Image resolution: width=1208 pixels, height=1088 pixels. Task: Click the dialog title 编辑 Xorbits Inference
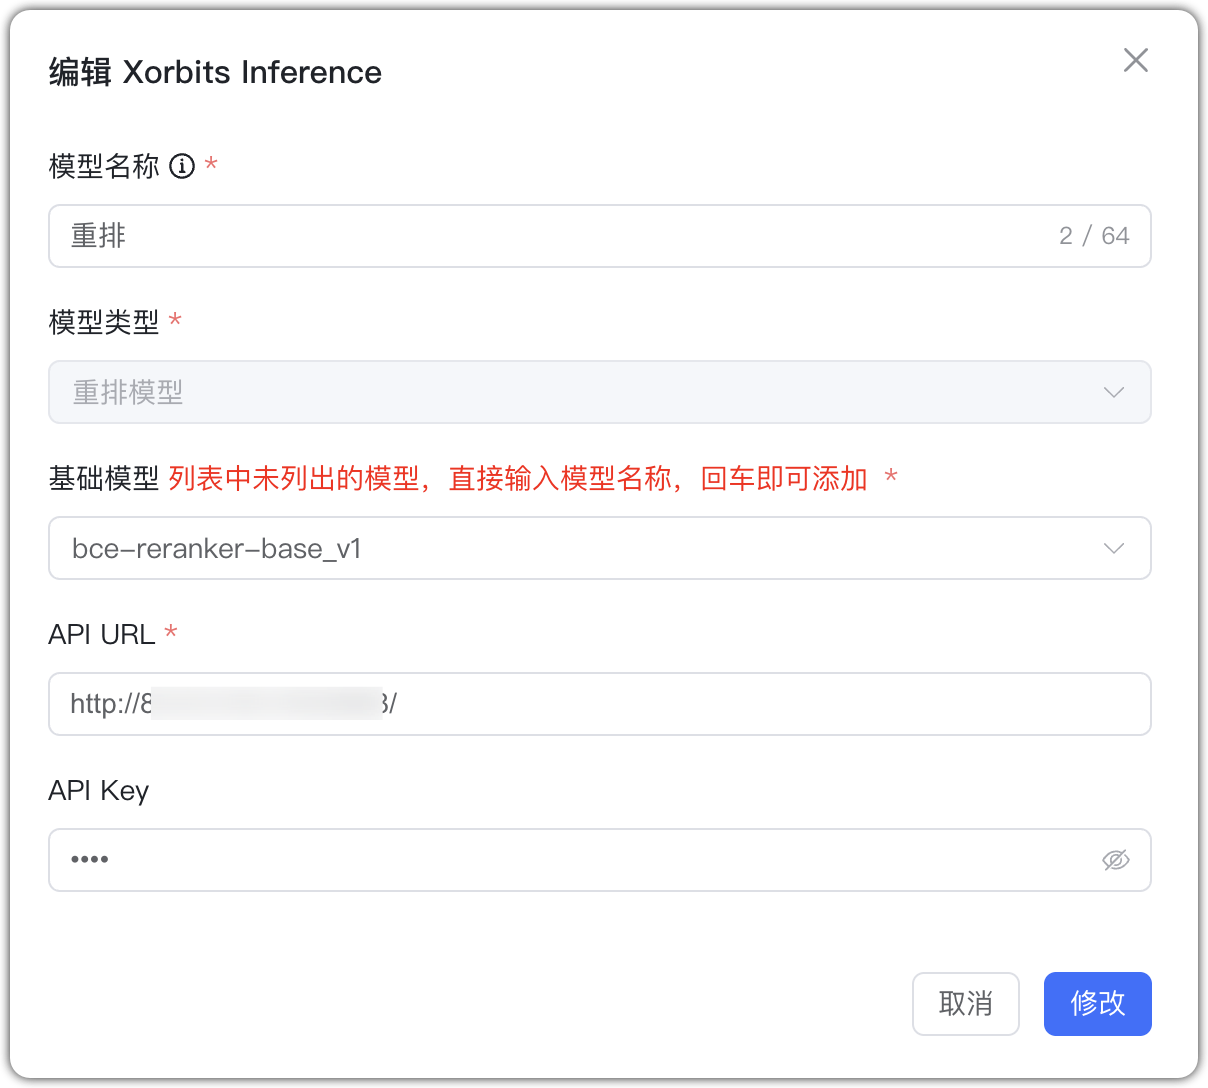click(215, 72)
